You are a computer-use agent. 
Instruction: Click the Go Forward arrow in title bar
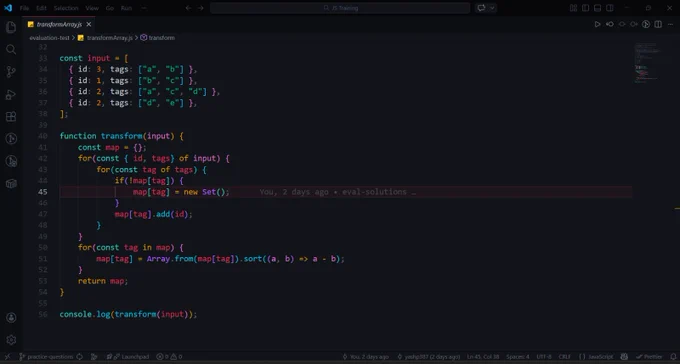pyautogui.click(x=200, y=8)
